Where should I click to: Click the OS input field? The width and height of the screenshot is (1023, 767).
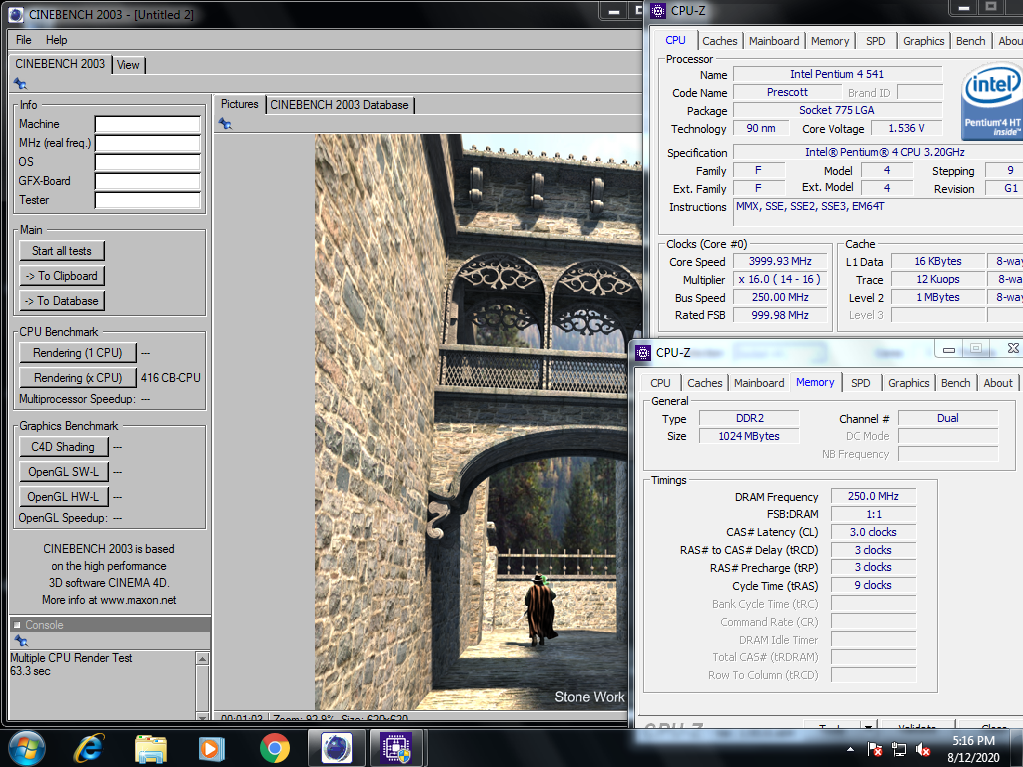[x=147, y=162]
